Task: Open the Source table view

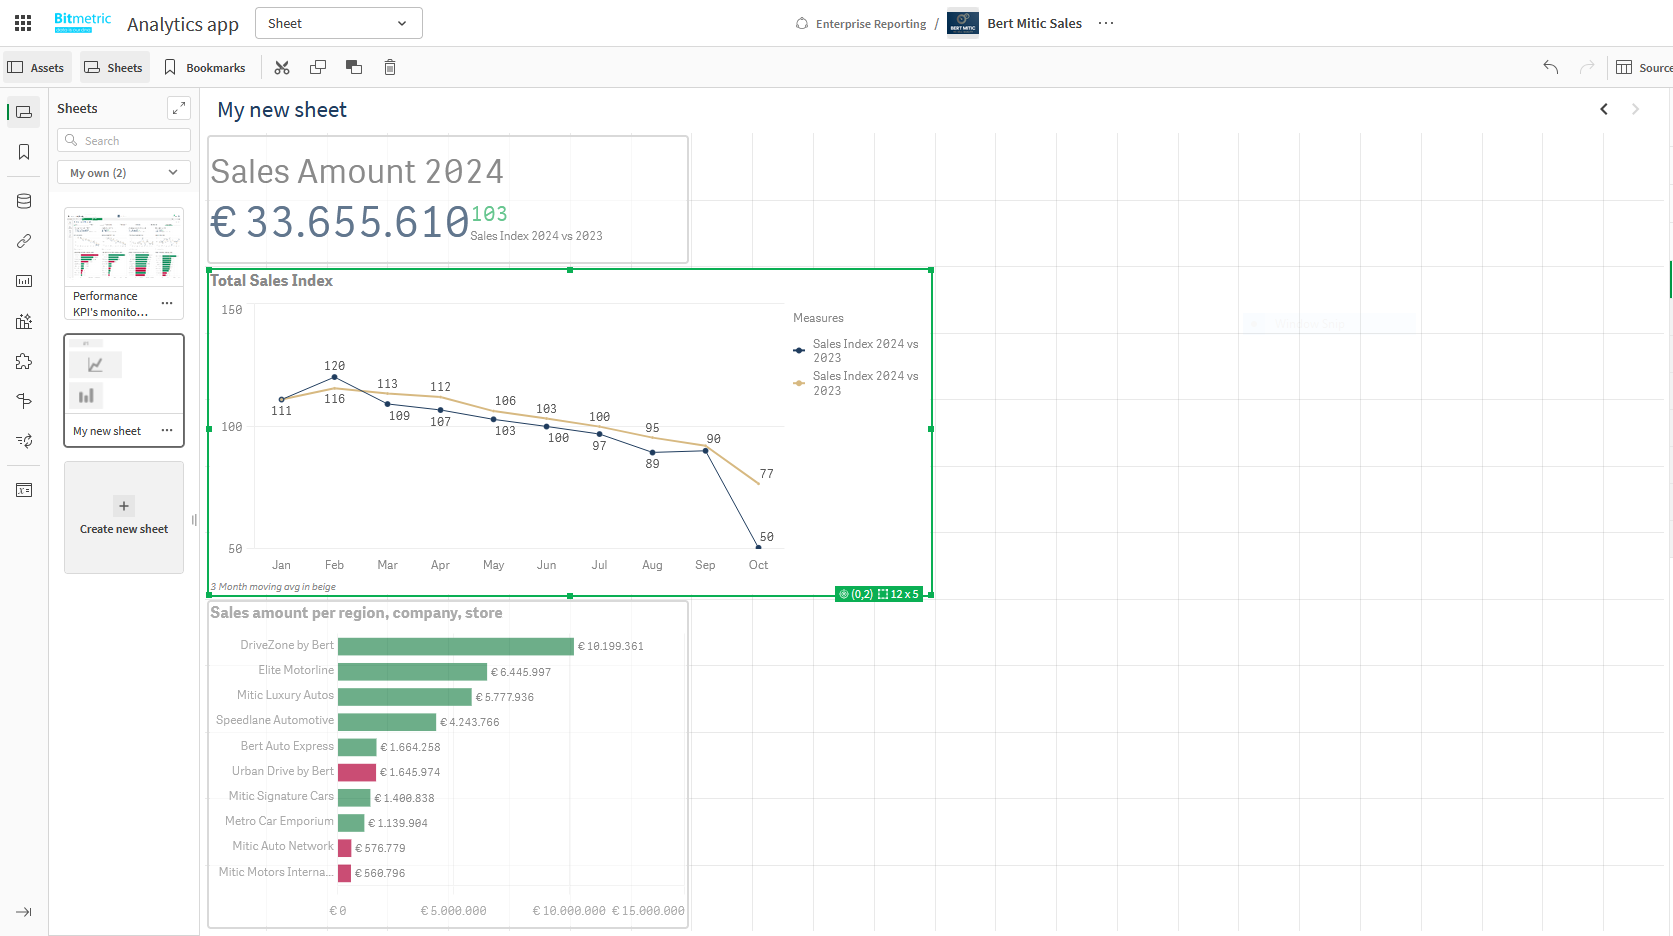Action: click(x=1644, y=67)
